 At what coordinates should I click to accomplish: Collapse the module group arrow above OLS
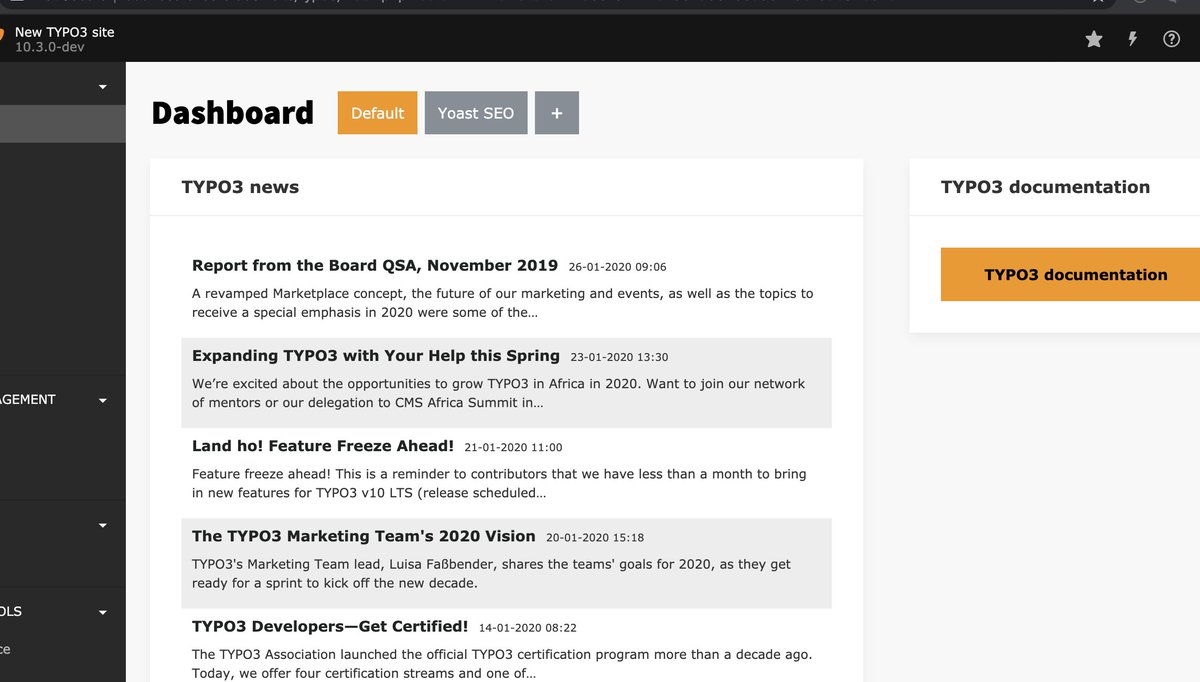click(103, 525)
